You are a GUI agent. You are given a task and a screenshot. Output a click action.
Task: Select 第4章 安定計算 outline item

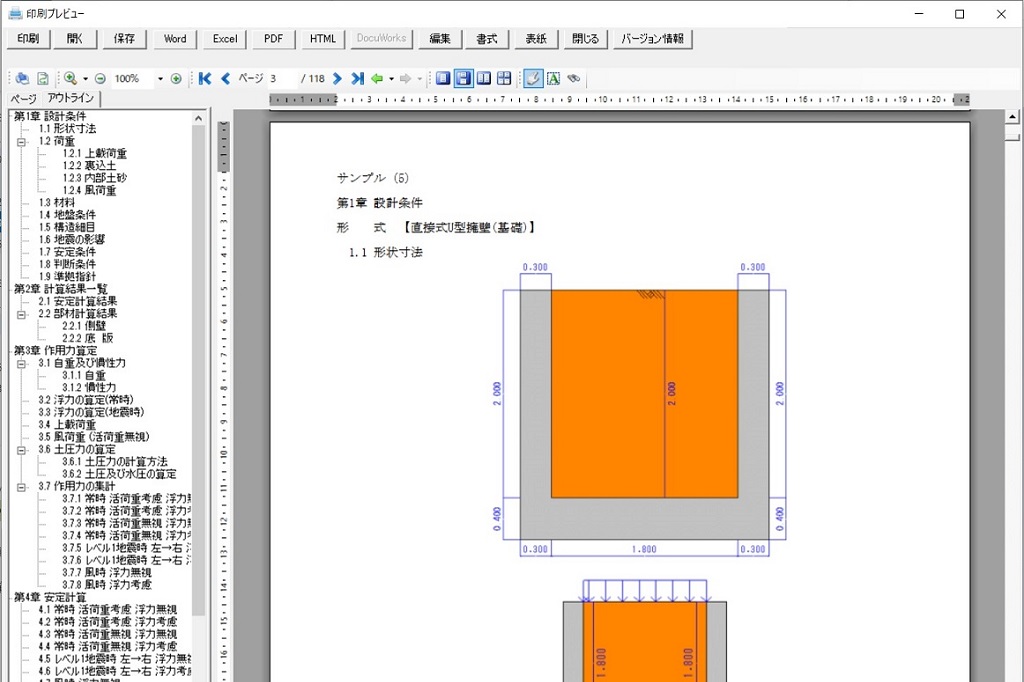pos(50,597)
